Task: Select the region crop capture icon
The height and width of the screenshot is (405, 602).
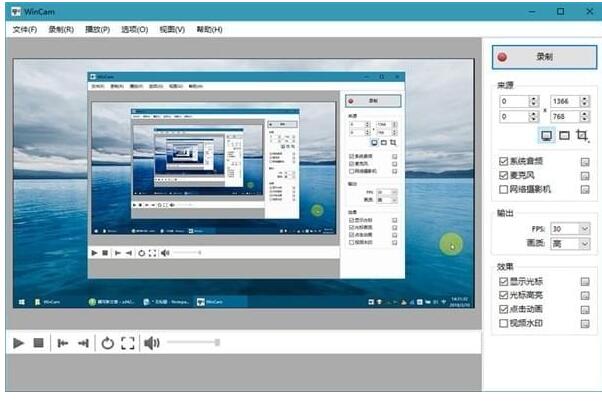Action: click(x=582, y=135)
